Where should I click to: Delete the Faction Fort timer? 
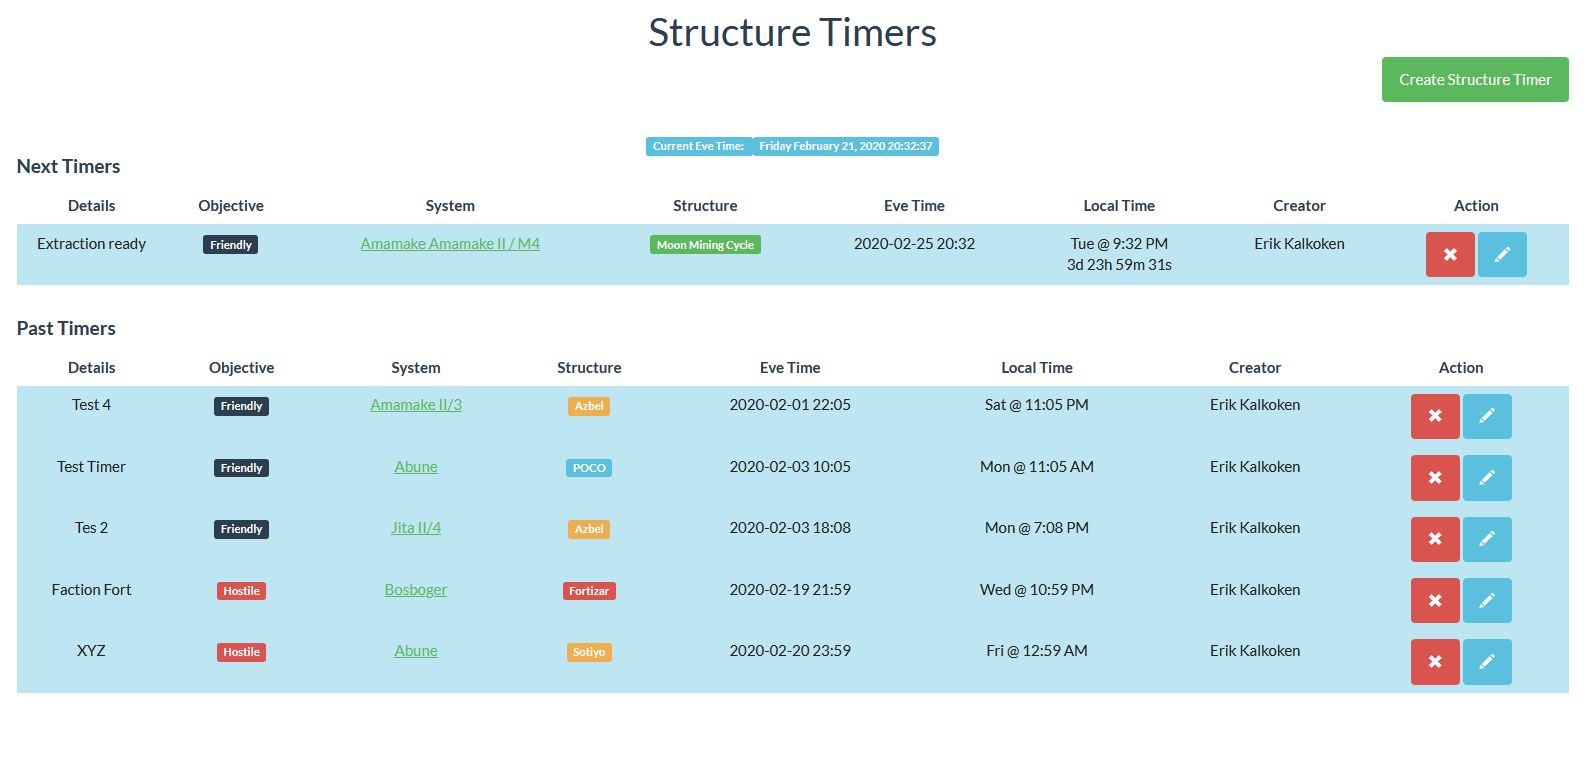pos(1434,601)
